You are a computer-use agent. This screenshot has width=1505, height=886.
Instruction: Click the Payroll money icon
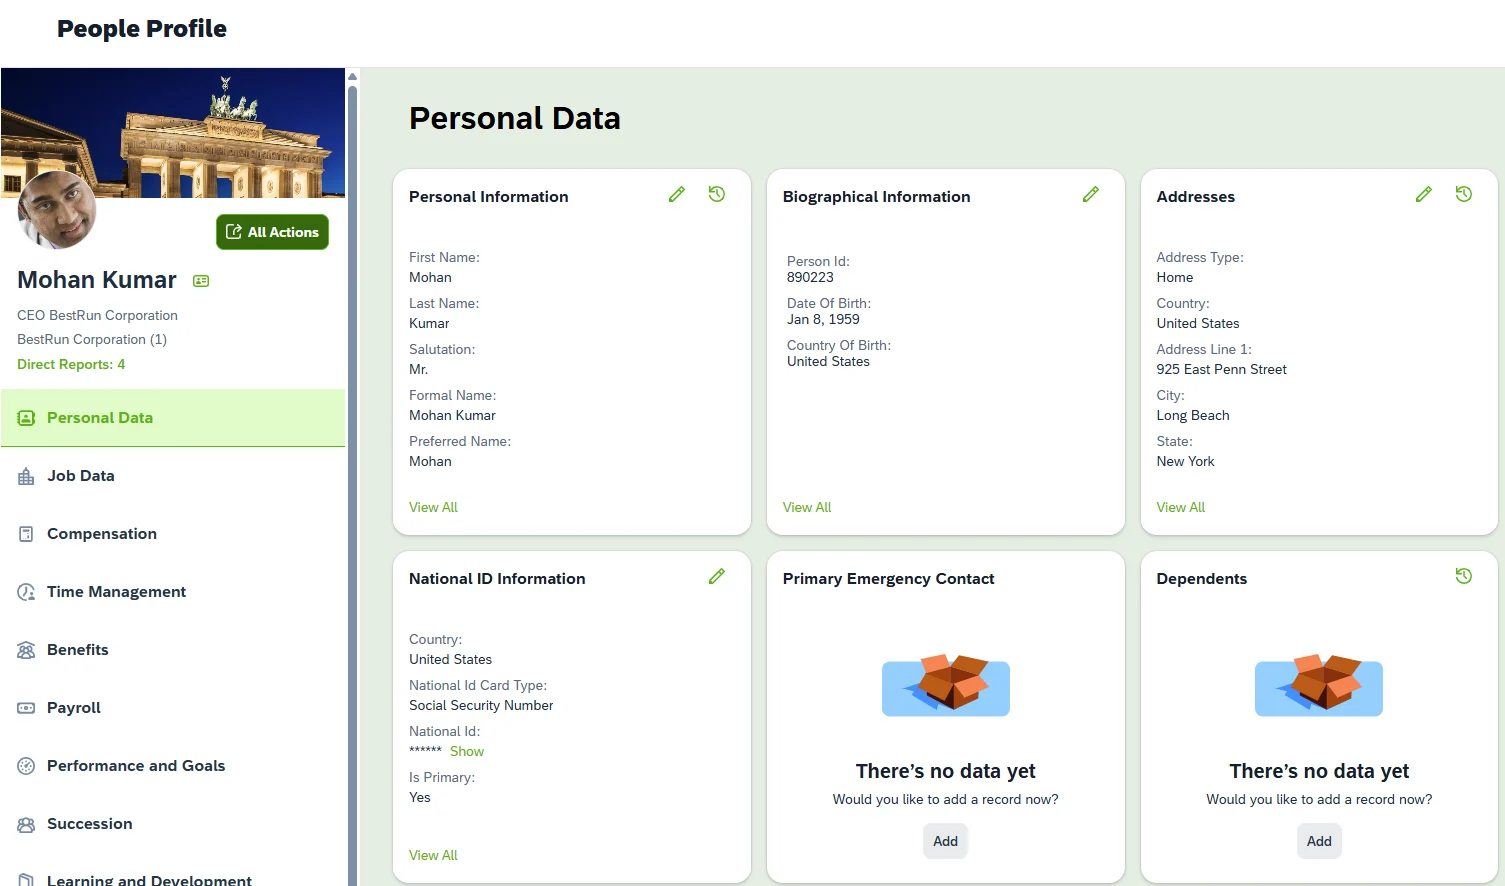26,708
